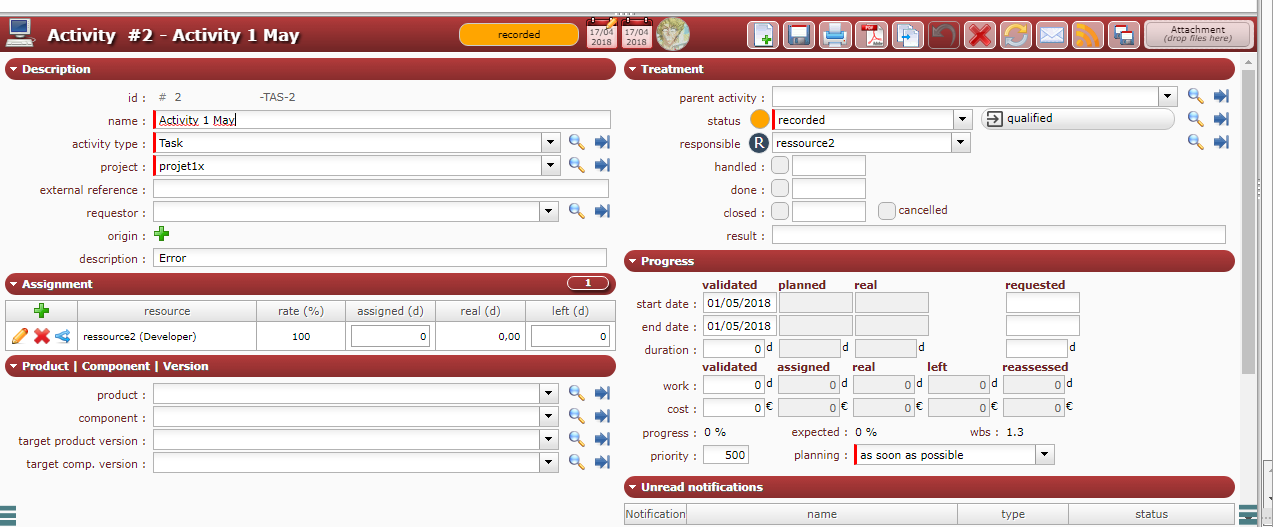Click the new item icon in toolbar
Screen dimensions: 1273x527
[x=763, y=35]
